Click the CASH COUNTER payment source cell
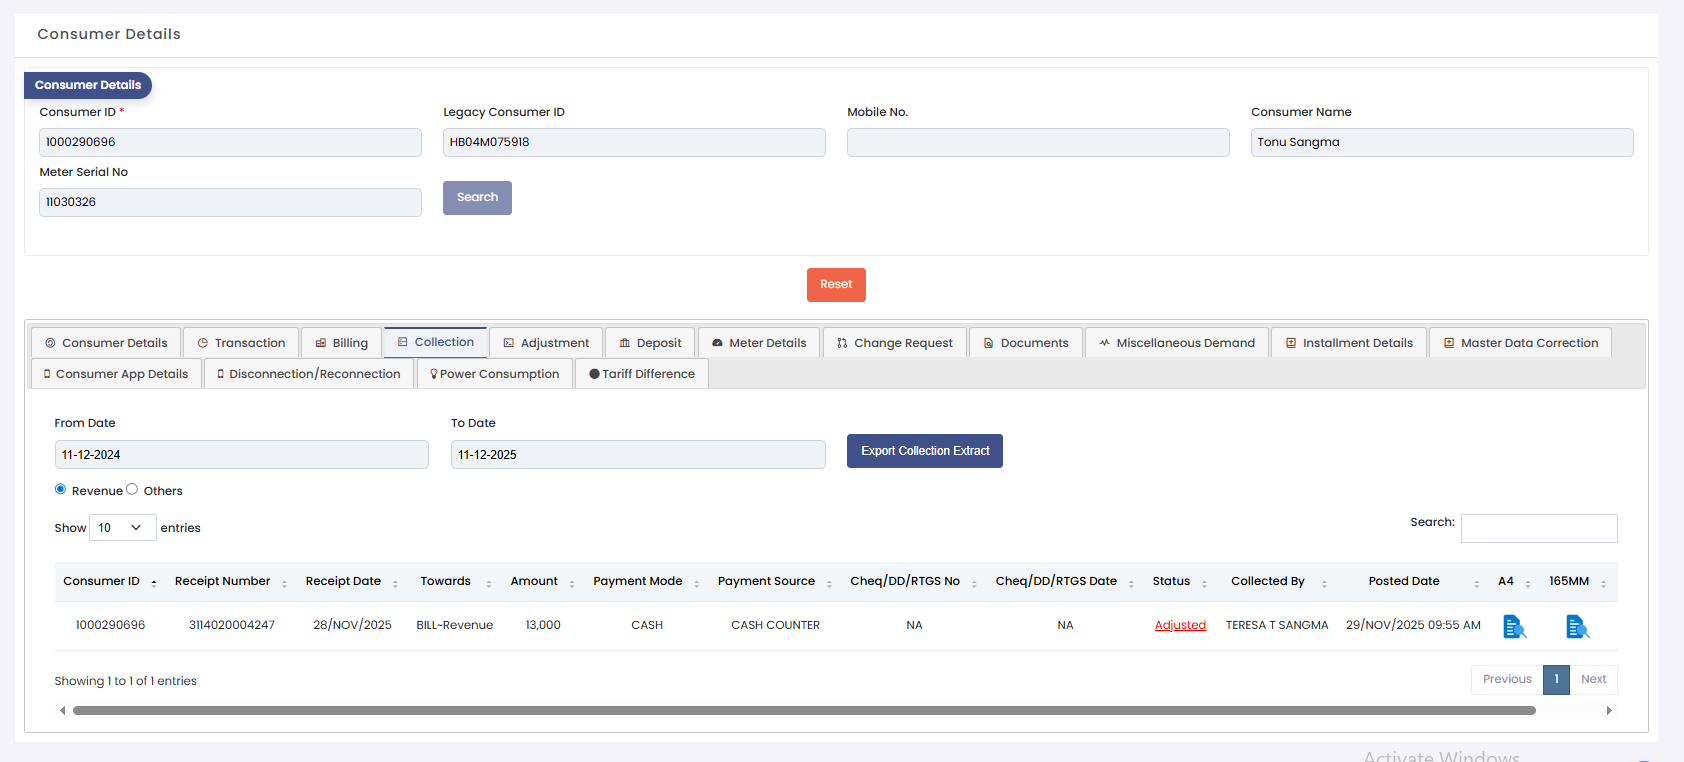The height and width of the screenshot is (762, 1684). click(x=775, y=625)
